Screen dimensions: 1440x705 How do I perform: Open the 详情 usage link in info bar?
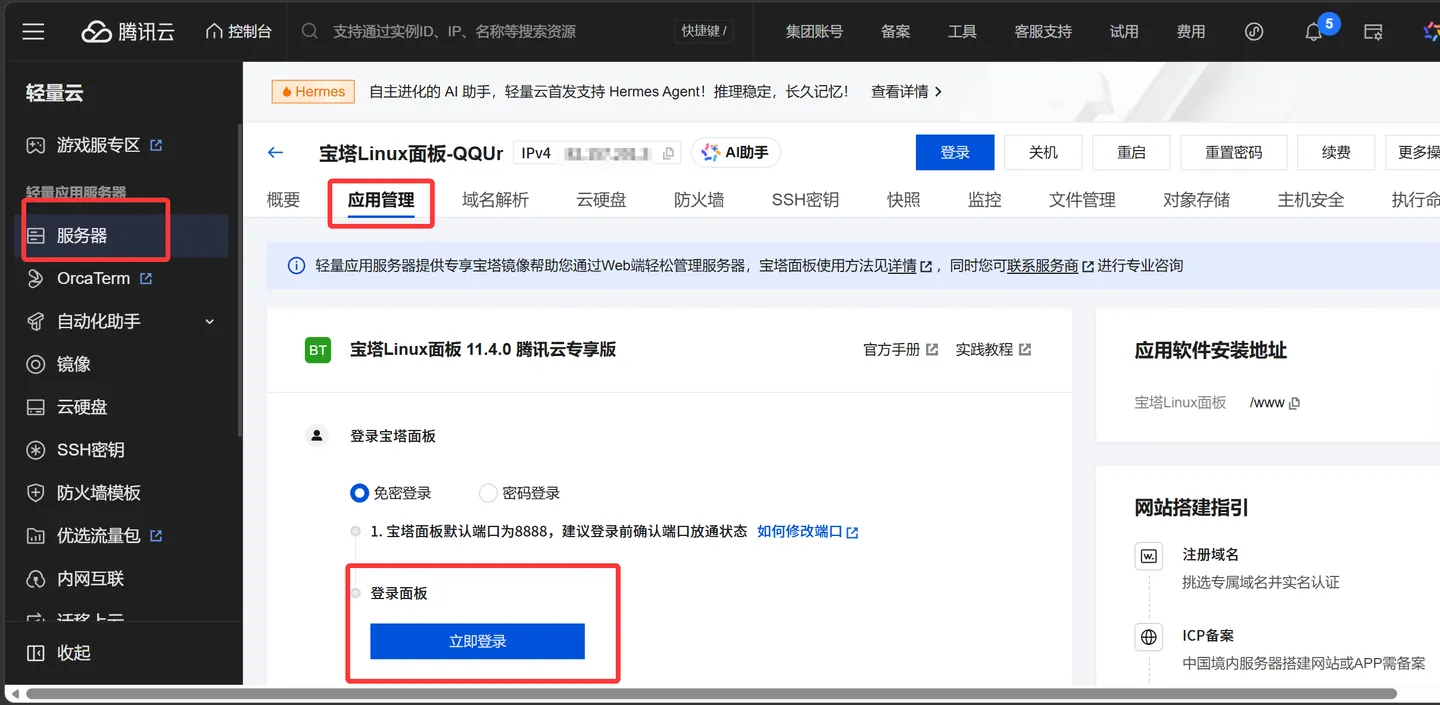tap(902, 266)
